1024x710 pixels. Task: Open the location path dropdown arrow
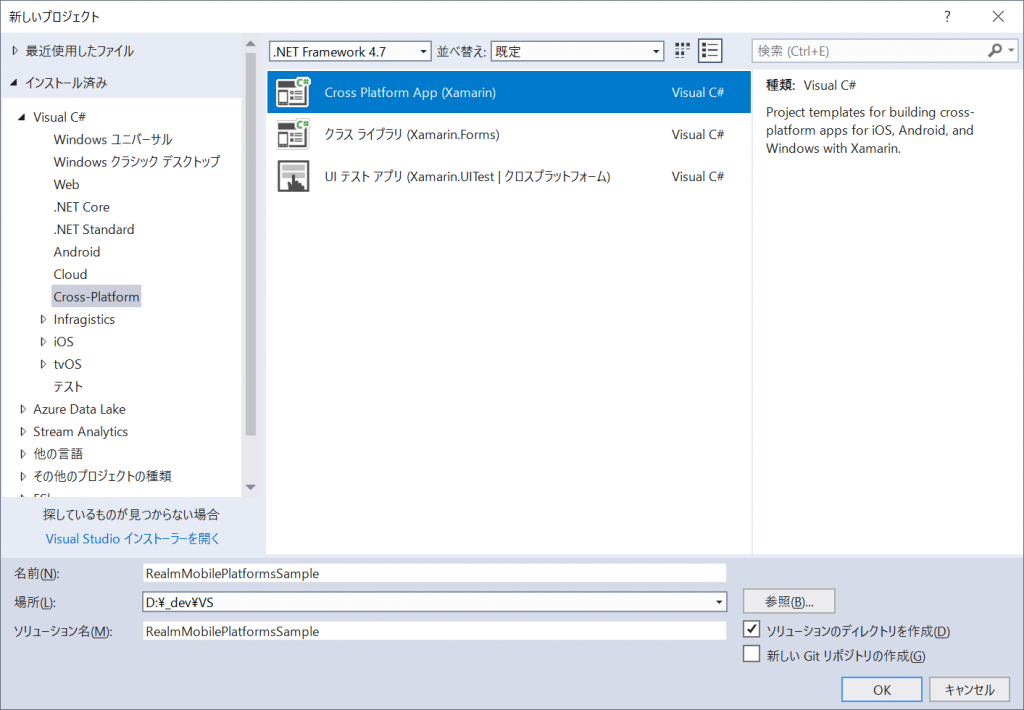718,602
